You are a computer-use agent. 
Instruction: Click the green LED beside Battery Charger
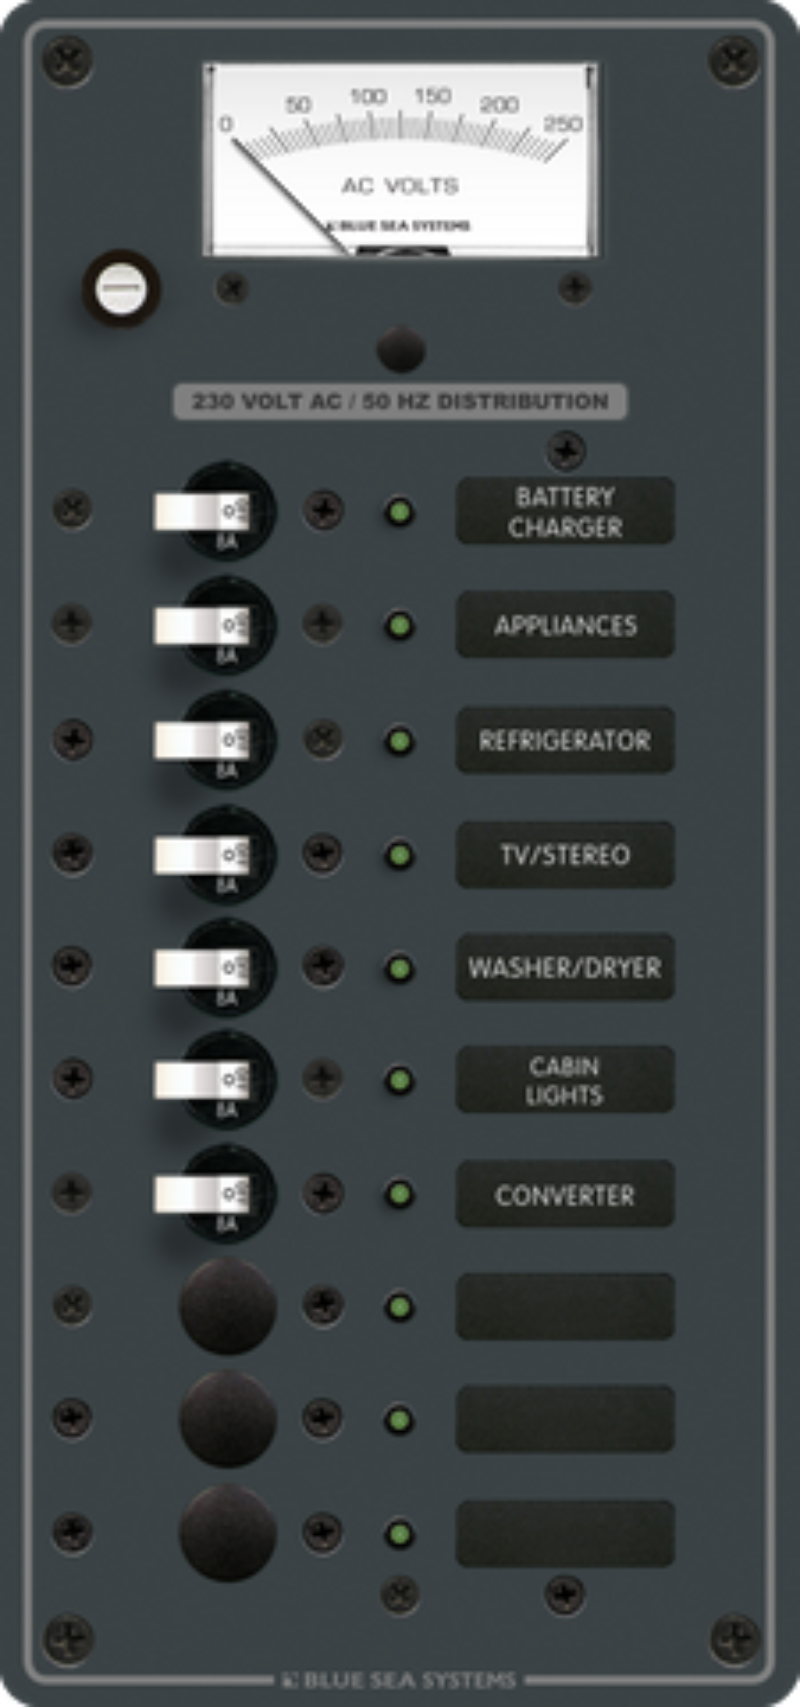[x=399, y=513]
